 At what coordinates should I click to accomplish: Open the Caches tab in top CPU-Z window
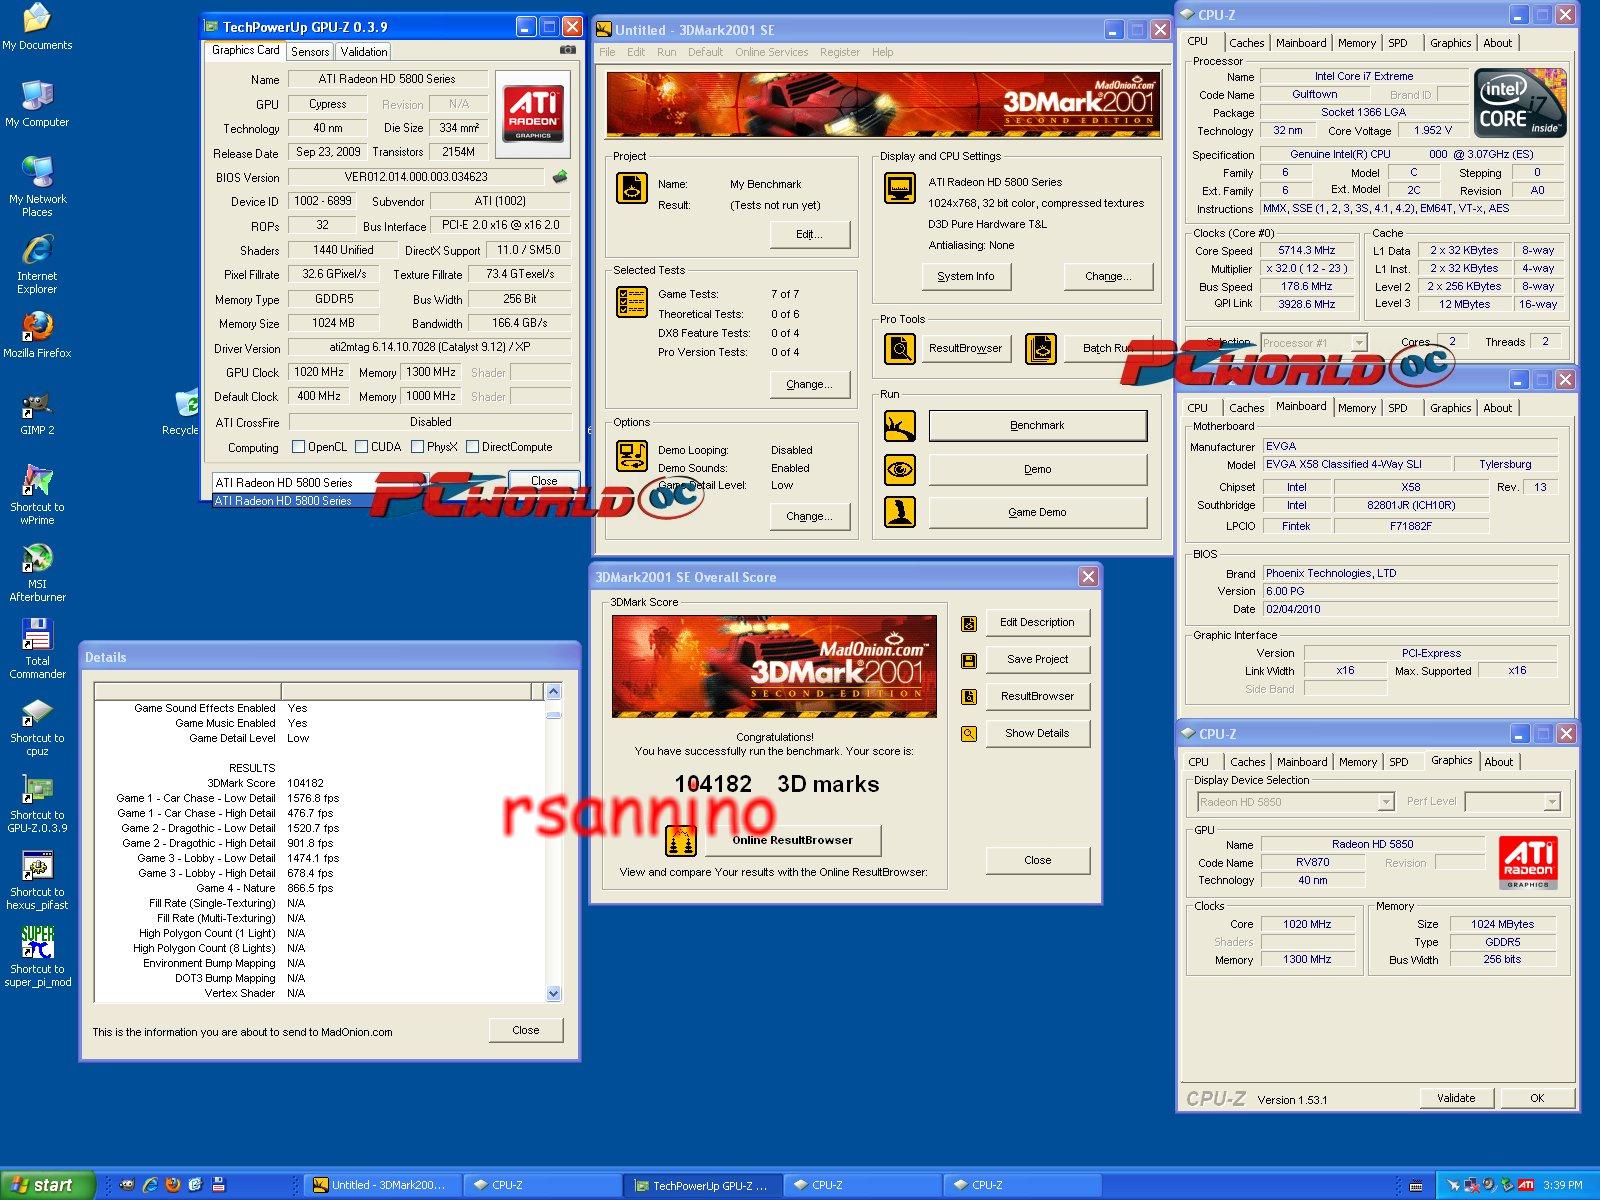click(x=1246, y=43)
